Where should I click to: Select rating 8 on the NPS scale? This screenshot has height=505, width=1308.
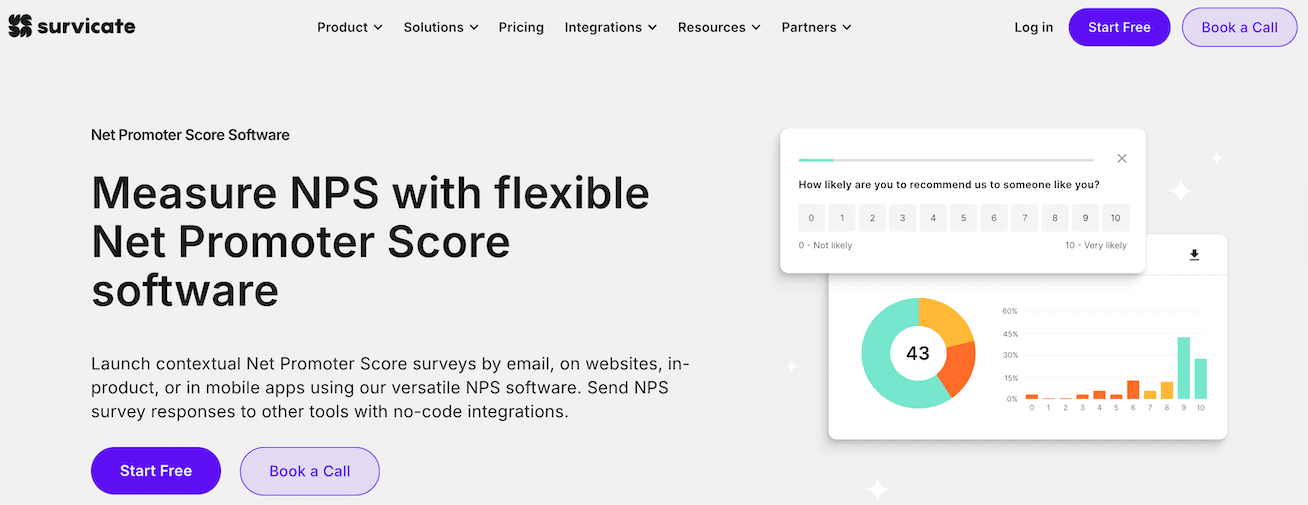click(1054, 218)
